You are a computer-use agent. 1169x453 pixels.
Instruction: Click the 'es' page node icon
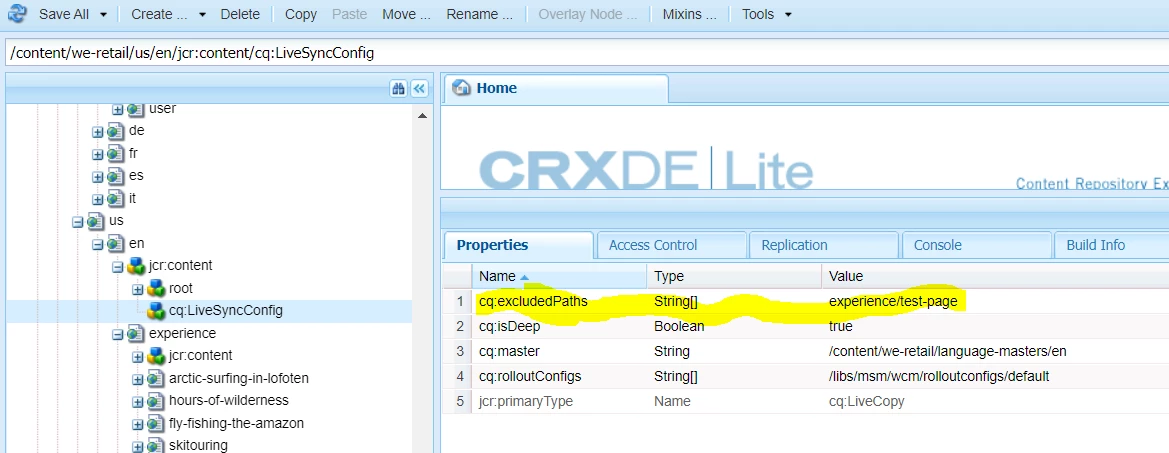pyautogui.click(x=116, y=177)
